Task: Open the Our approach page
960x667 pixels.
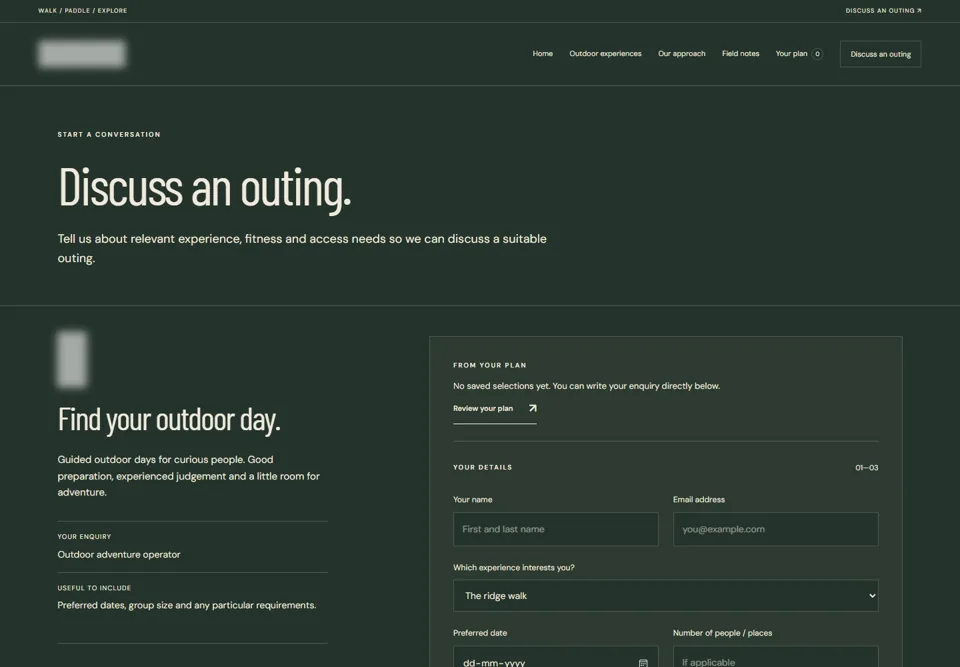Action: pyautogui.click(x=681, y=54)
